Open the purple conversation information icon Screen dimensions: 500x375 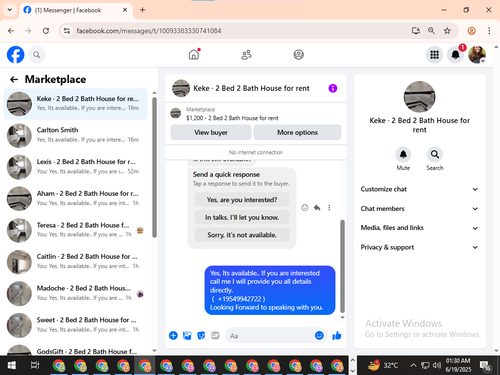pos(333,88)
